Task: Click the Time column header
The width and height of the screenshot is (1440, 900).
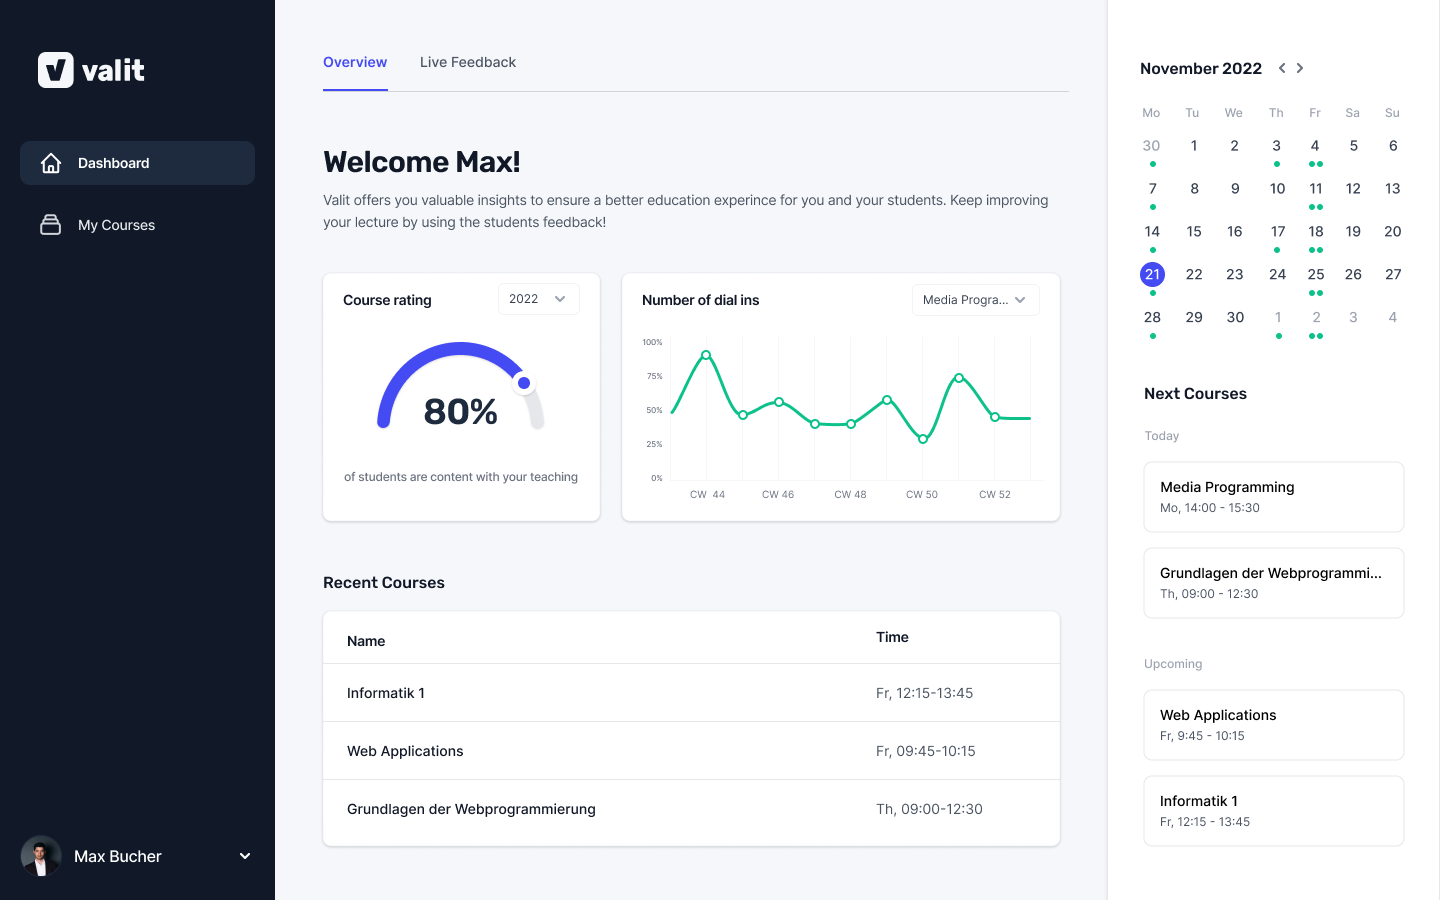Action: point(892,637)
